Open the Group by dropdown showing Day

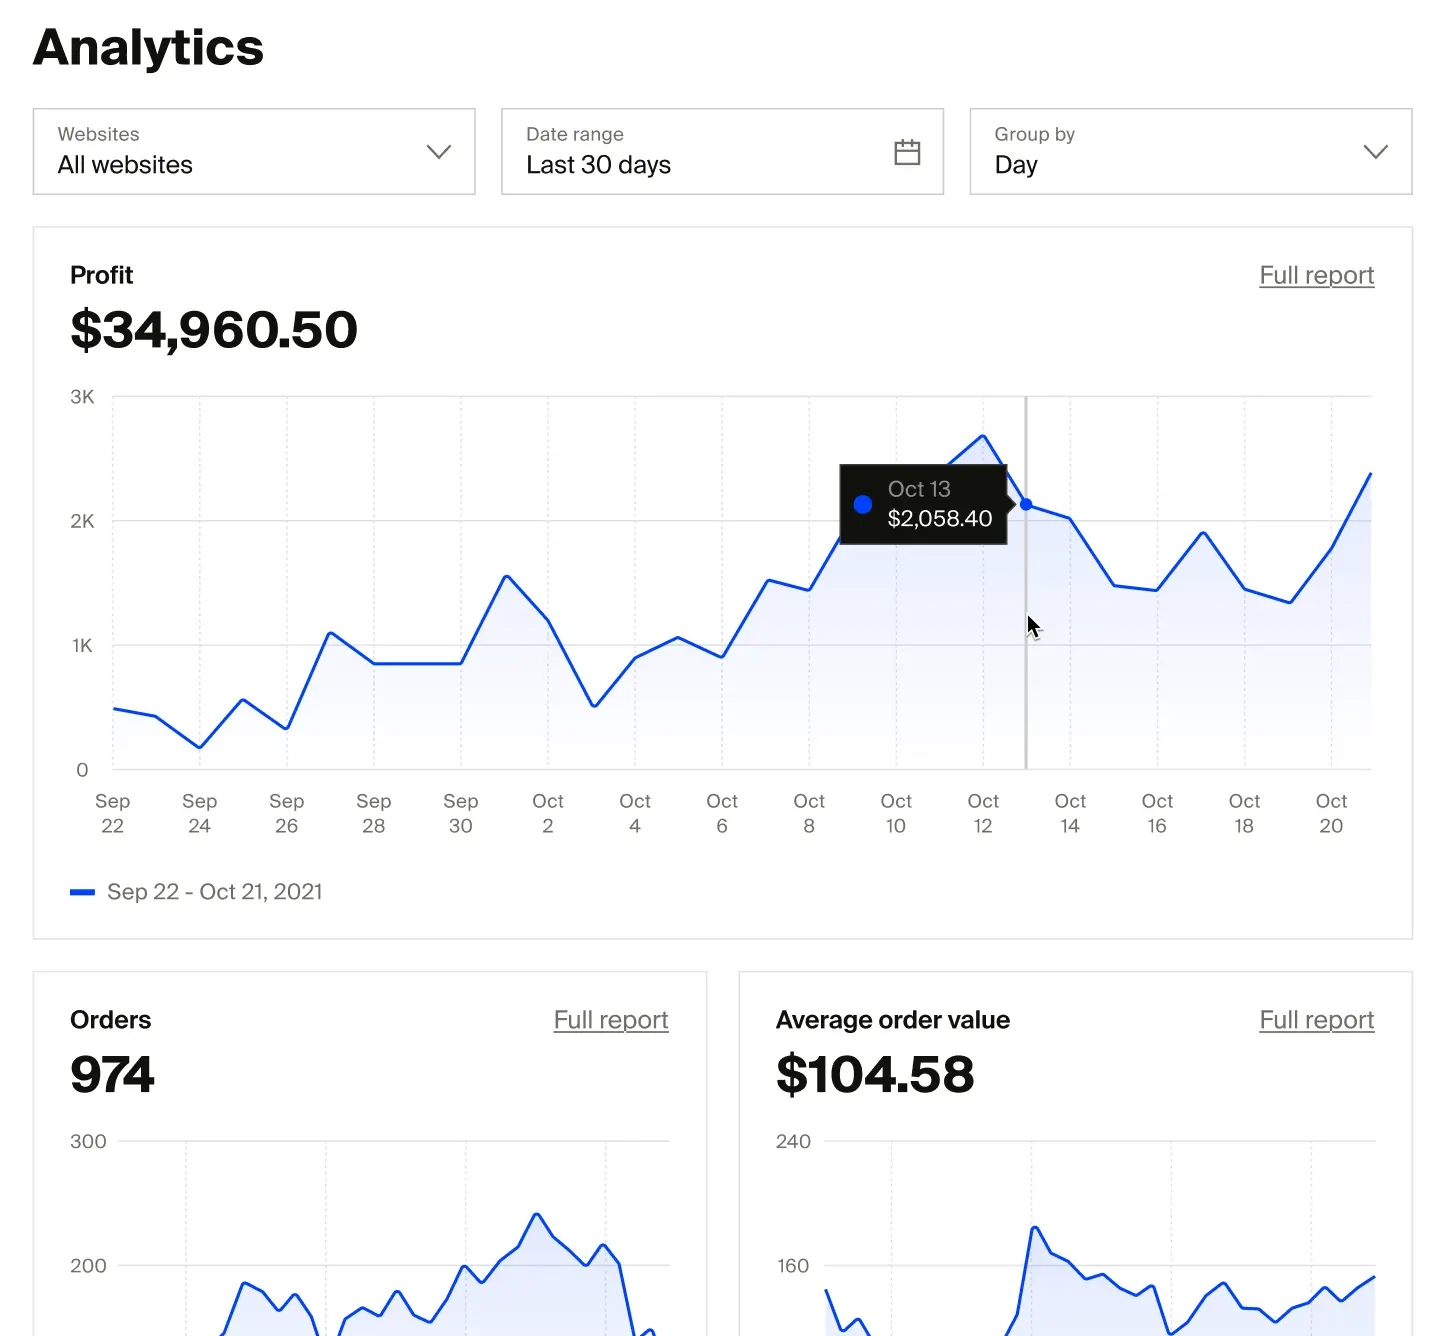coord(1189,152)
